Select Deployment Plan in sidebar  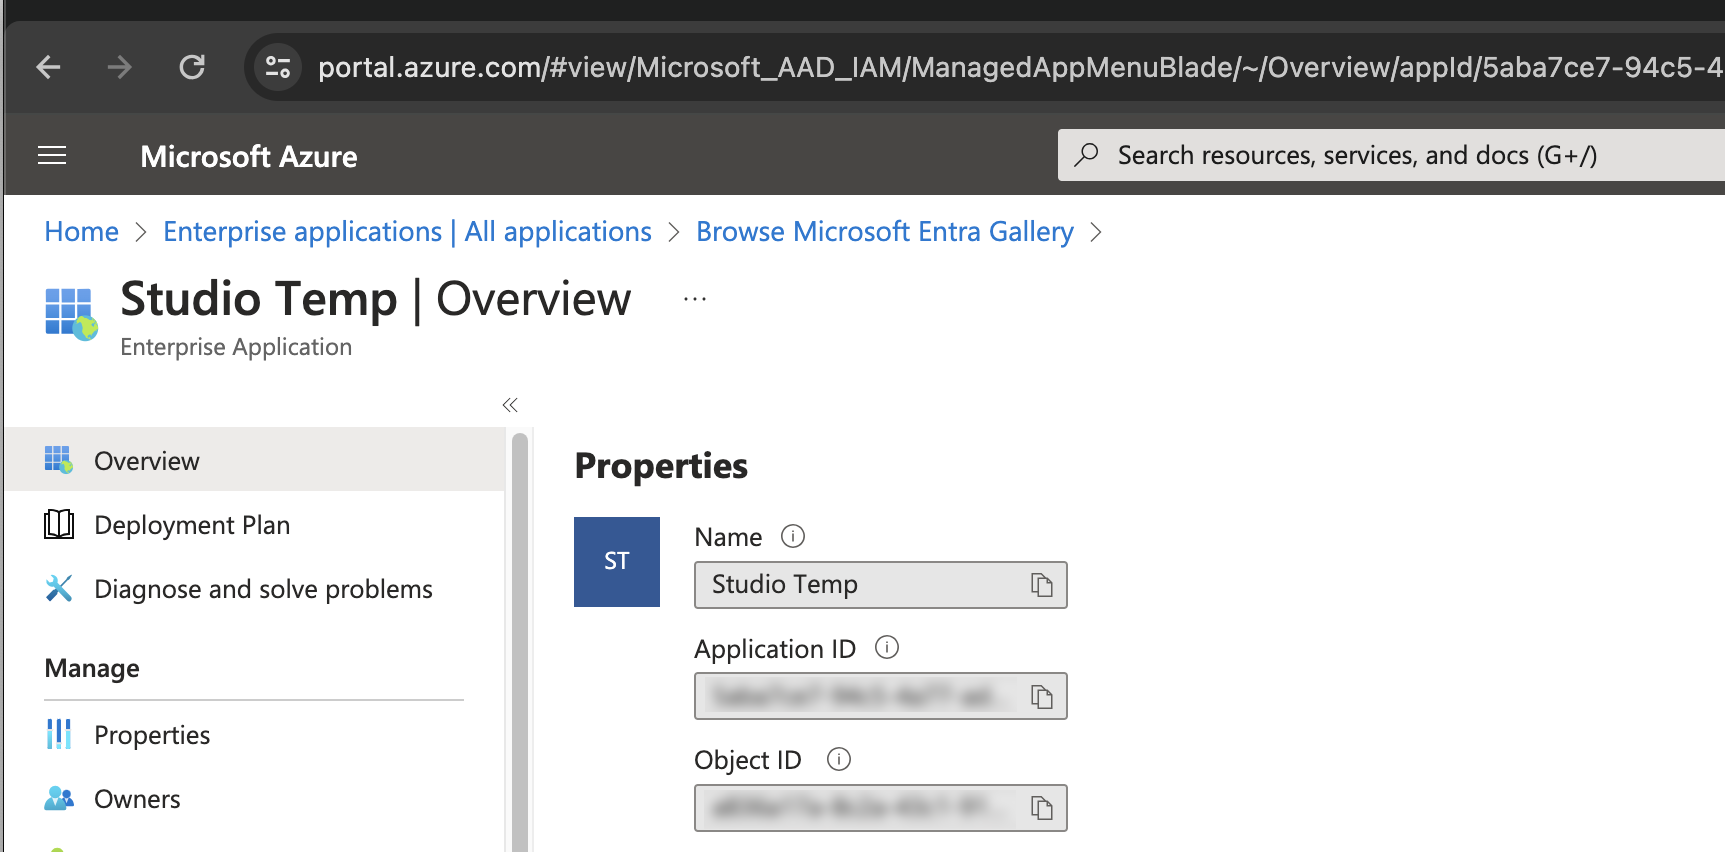coord(191,525)
